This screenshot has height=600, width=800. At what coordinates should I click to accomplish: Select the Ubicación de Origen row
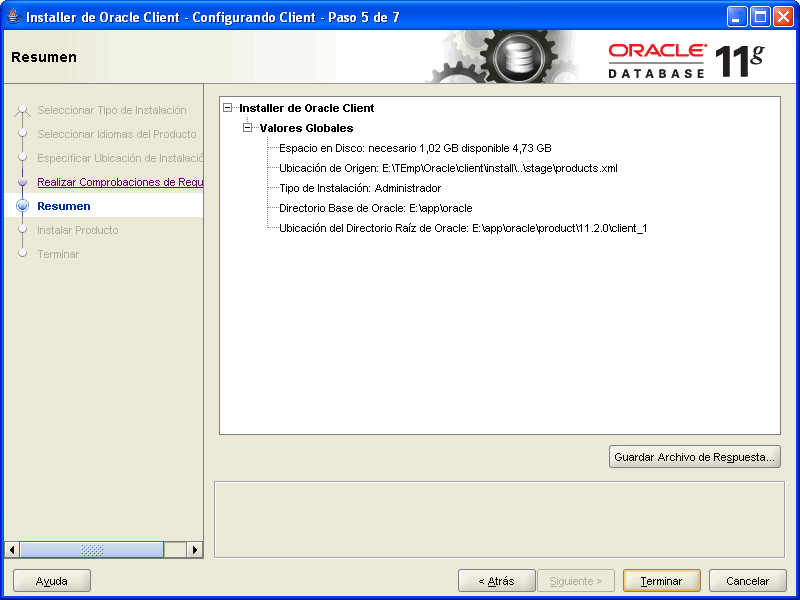click(448, 168)
